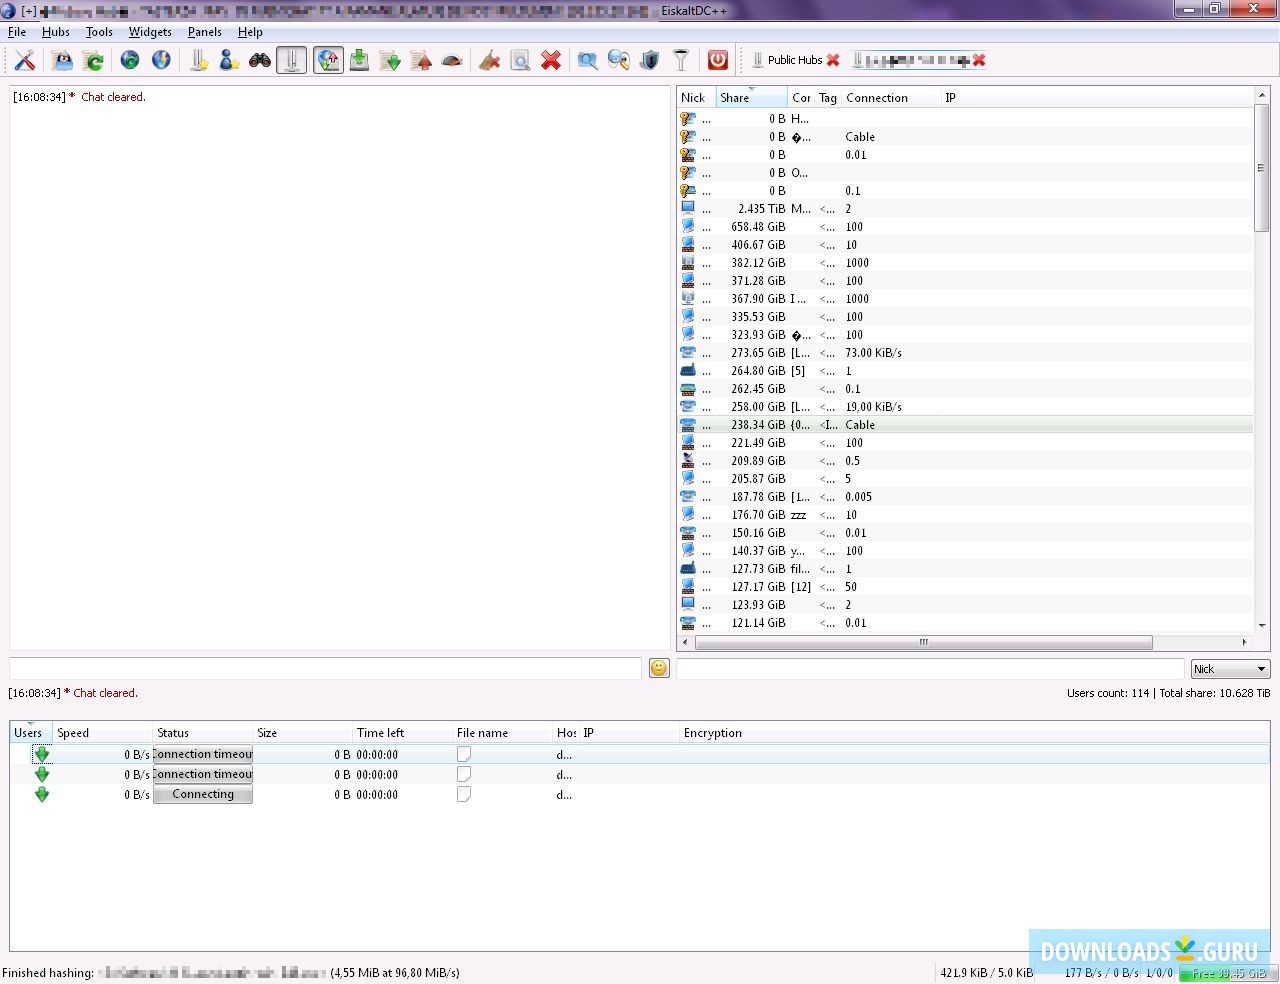Image resolution: width=1280 pixels, height=984 pixels.
Task: Click the green download arrow of the Connecting transfer
Action: [x=42, y=794]
